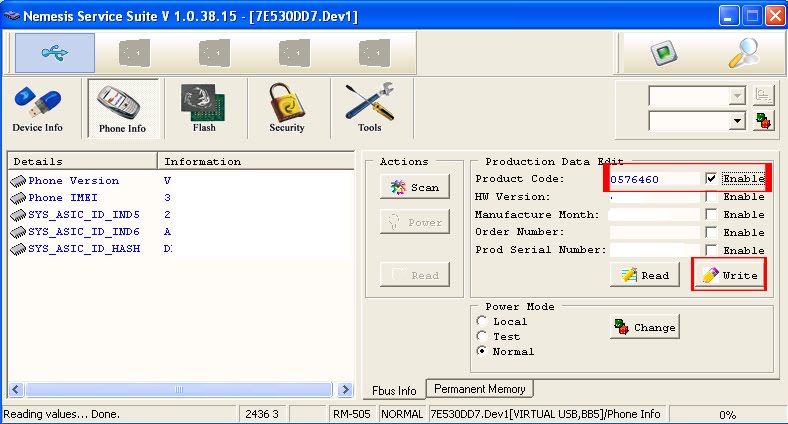The image size is (788, 424).
Task: Open the upper disabled combo box arrow
Action: (x=737, y=95)
